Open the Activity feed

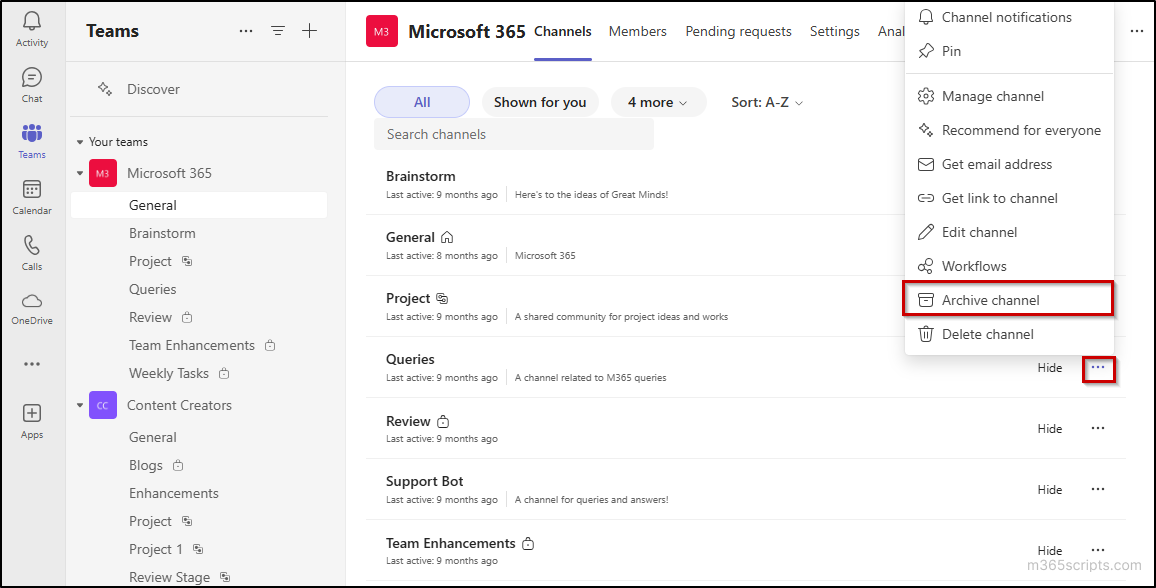coord(31,26)
